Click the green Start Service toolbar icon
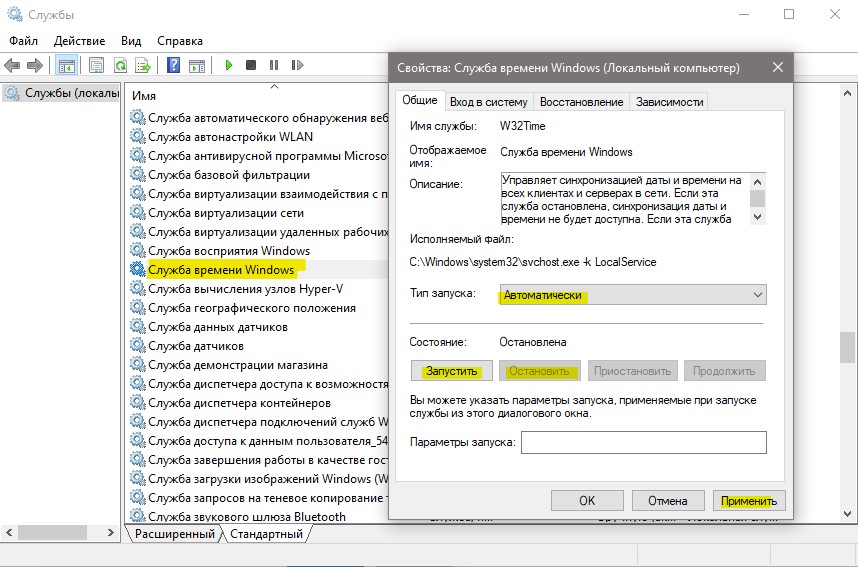858x567 pixels. [229, 65]
